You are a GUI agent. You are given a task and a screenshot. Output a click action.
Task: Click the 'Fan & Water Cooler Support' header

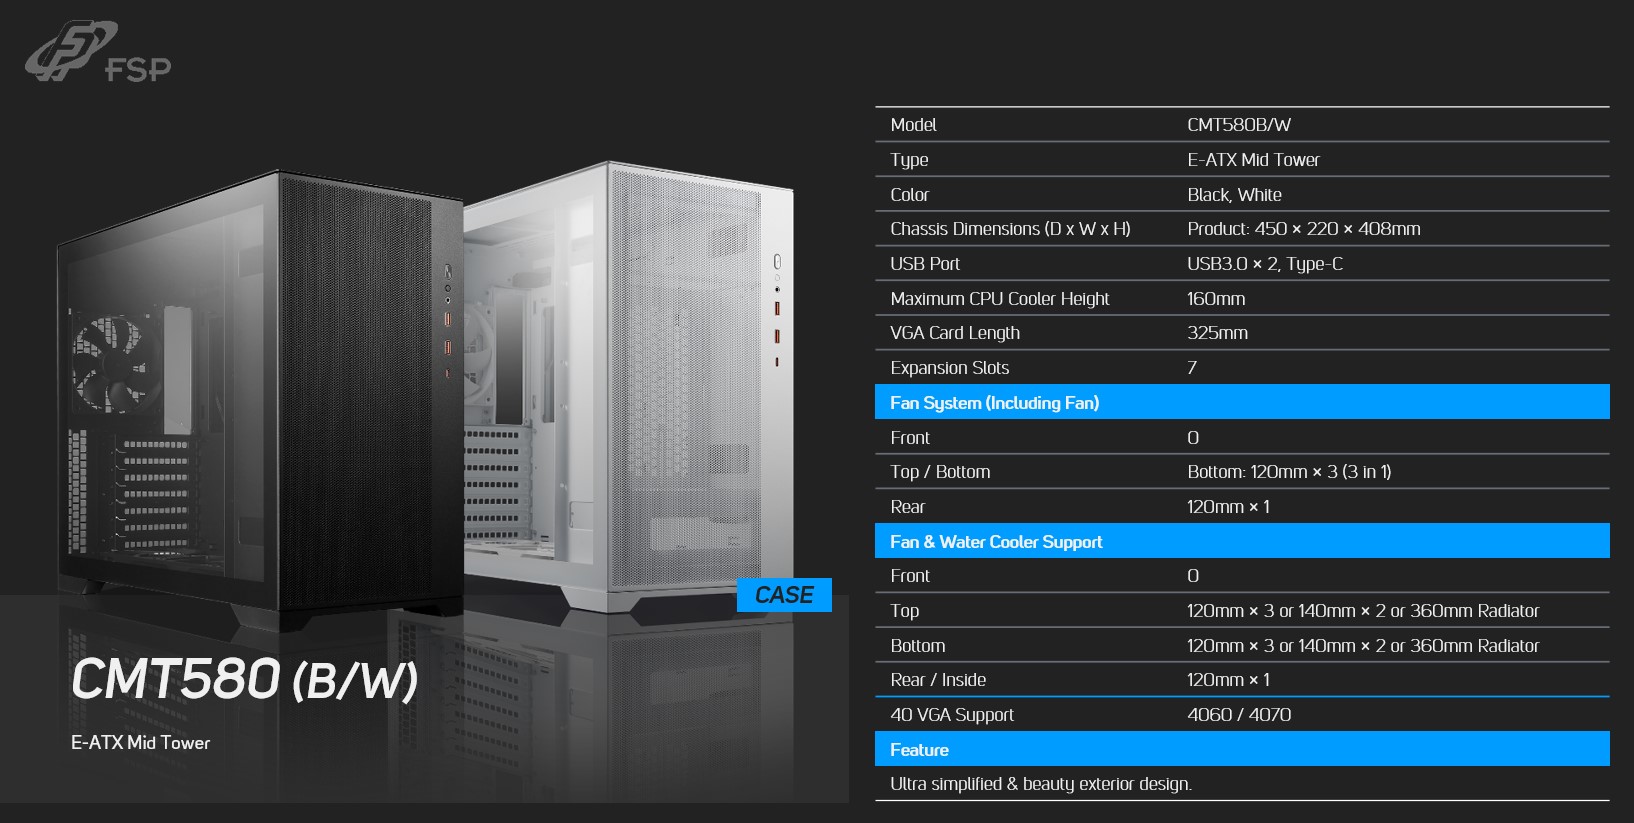pyautogui.click(x=1242, y=541)
